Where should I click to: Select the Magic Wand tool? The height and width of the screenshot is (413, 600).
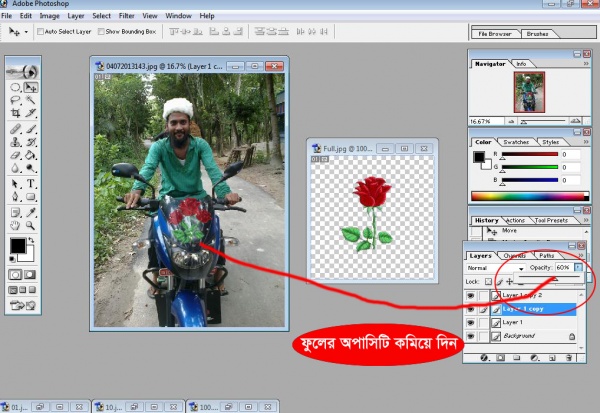tap(31, 100)
